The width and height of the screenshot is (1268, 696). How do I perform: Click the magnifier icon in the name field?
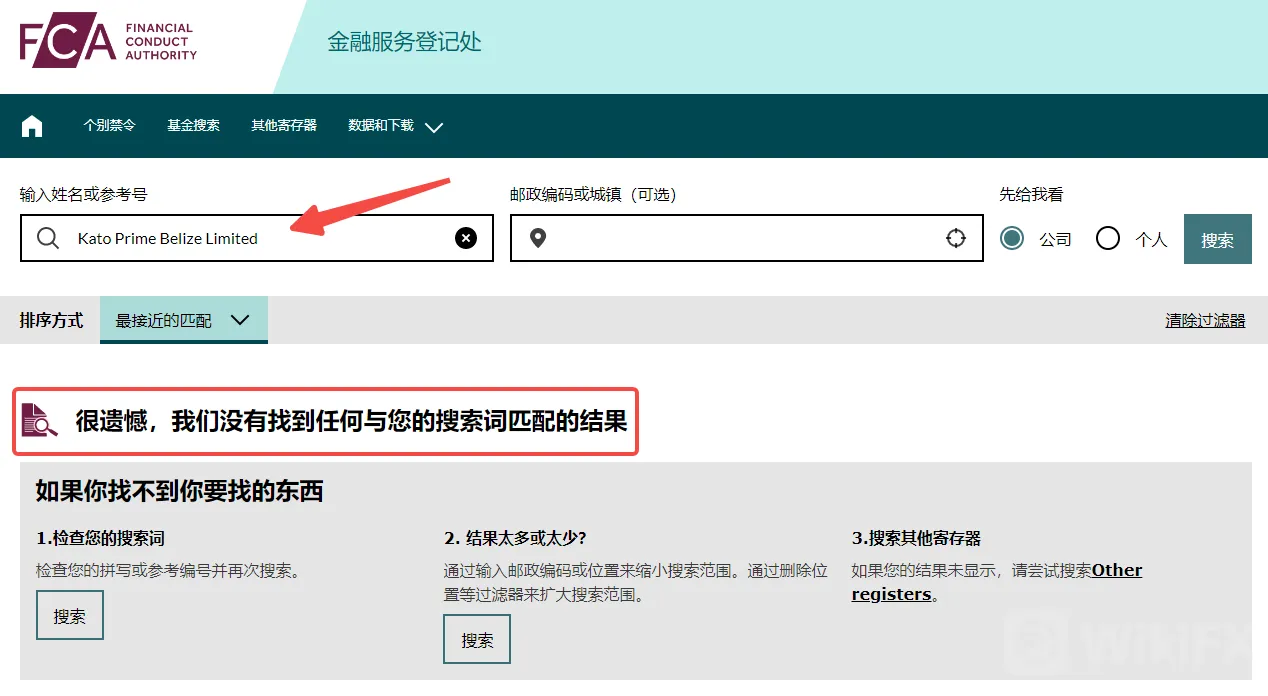coord(47,238)
